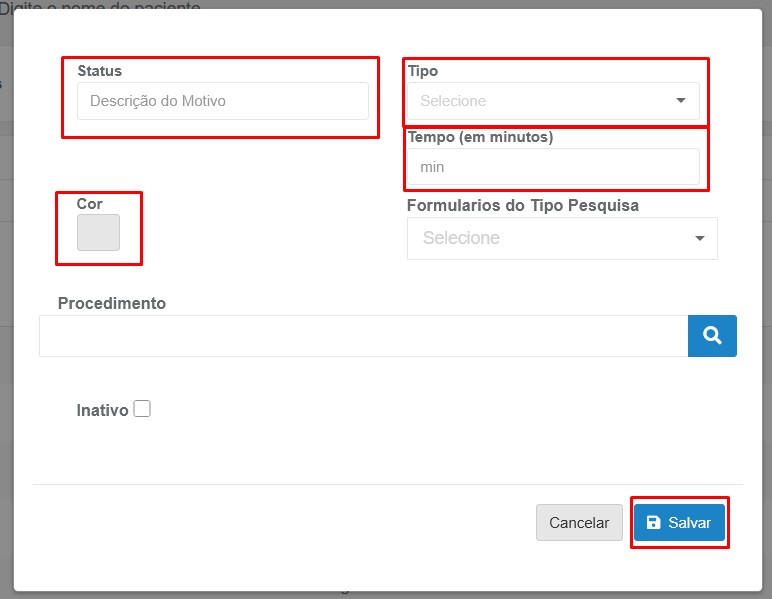Click the Status field label
772x599 pixels.
(99, 71)
